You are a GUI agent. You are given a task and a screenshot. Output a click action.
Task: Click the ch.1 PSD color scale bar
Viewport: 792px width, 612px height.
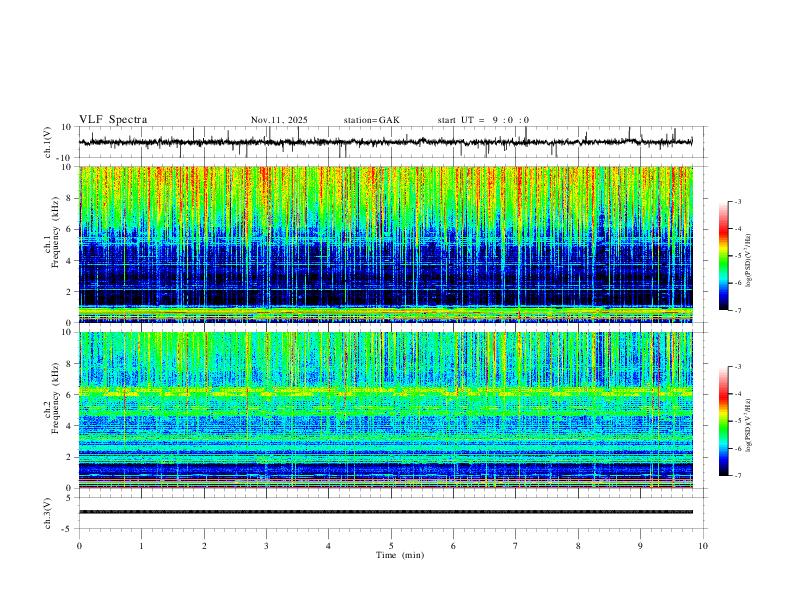724,256
